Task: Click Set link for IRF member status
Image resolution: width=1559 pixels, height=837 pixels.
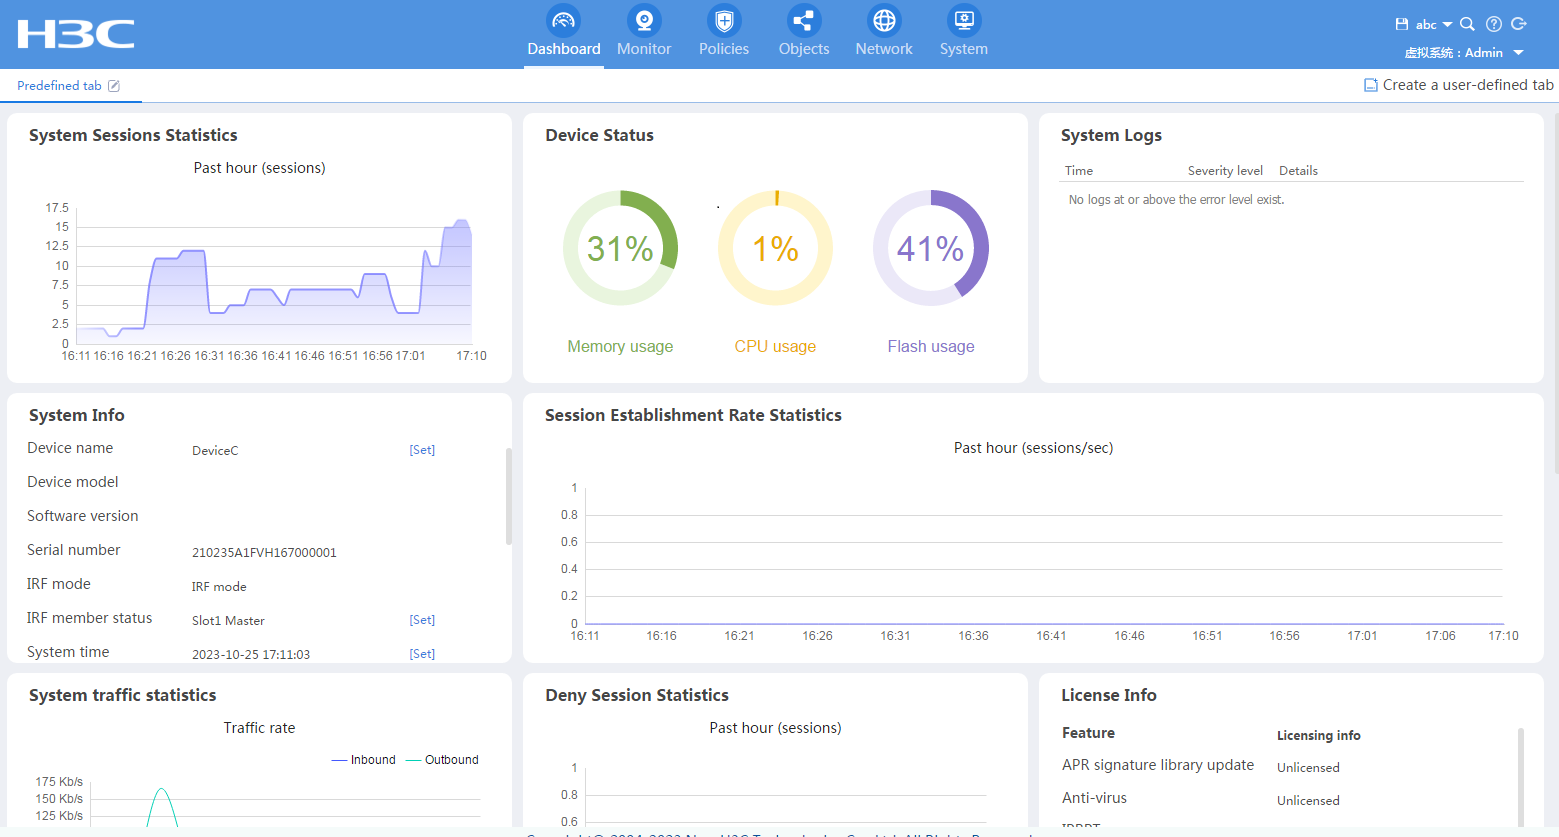Action: coord(422,620)
